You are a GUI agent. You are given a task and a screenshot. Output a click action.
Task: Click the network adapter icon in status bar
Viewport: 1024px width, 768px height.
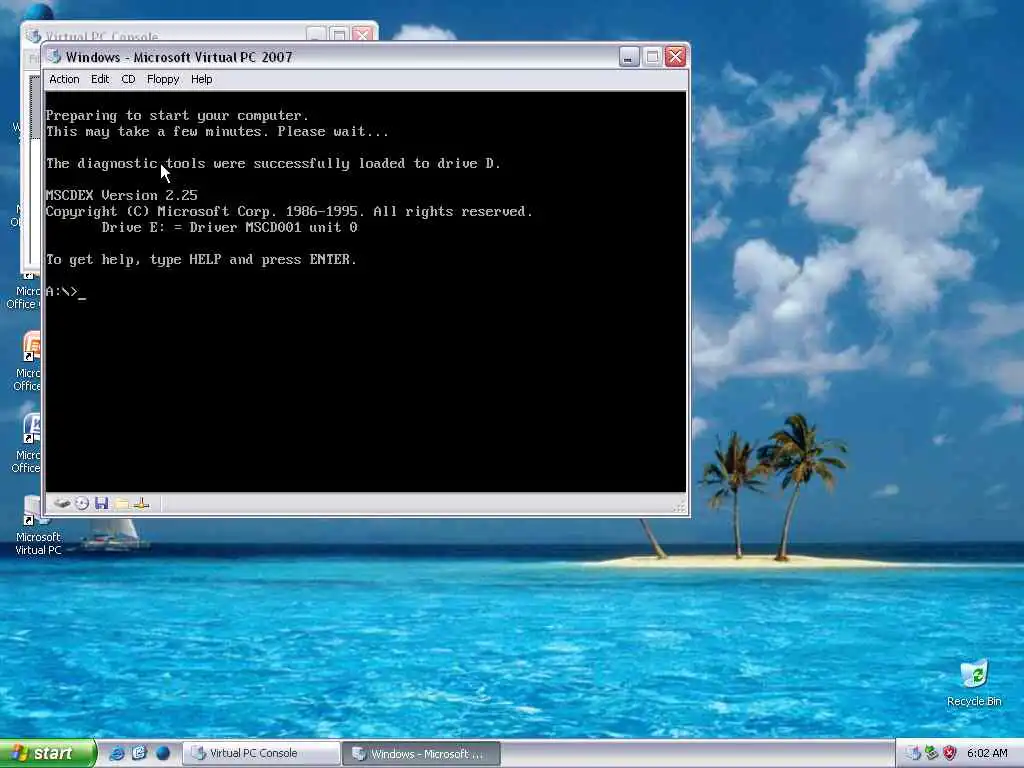coord(141,504)
